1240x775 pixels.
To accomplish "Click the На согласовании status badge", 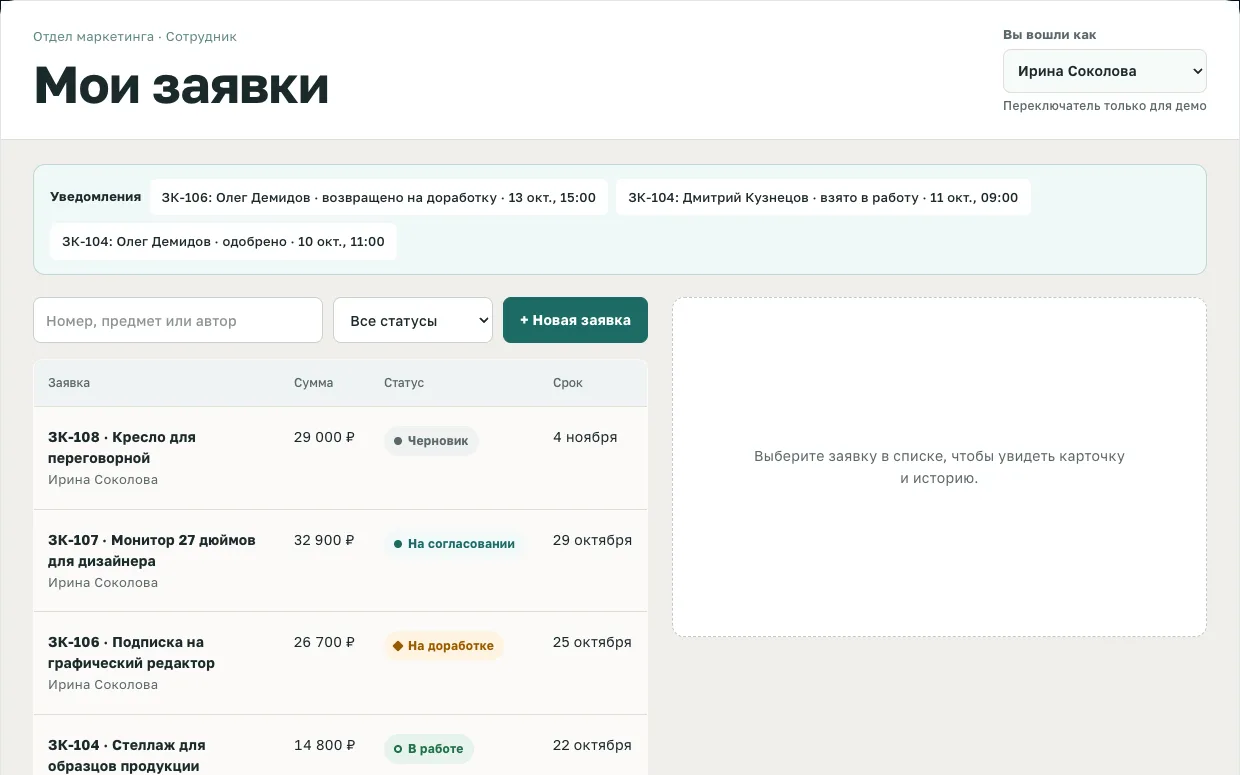I will coord(454,544).
